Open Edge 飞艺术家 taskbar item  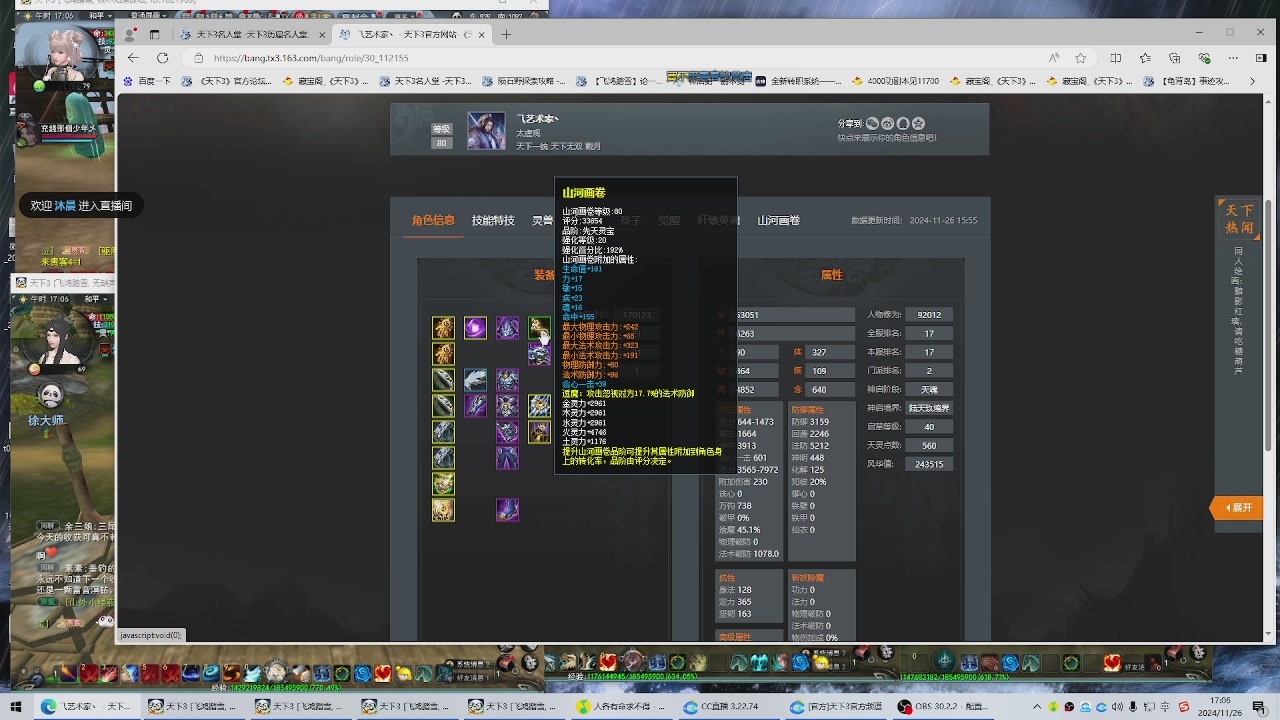(86, 707)
